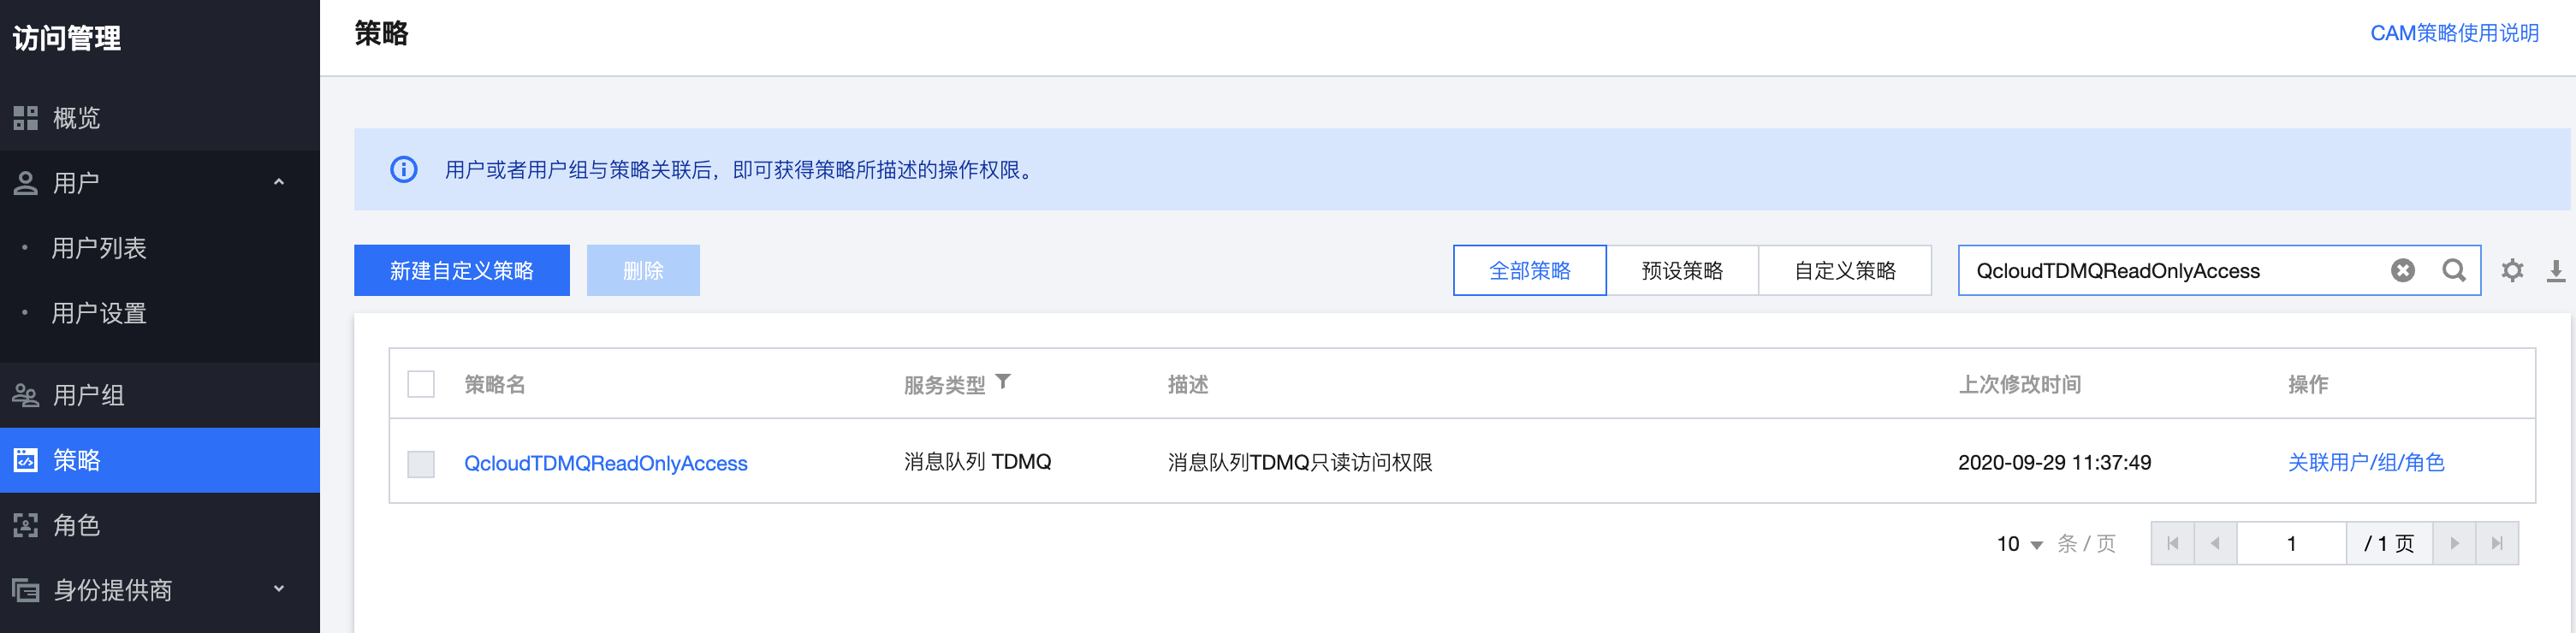Switch to the 自定义策略 tab
This screenshot has height=633, width=2576.
click(x=1844, y=270)
